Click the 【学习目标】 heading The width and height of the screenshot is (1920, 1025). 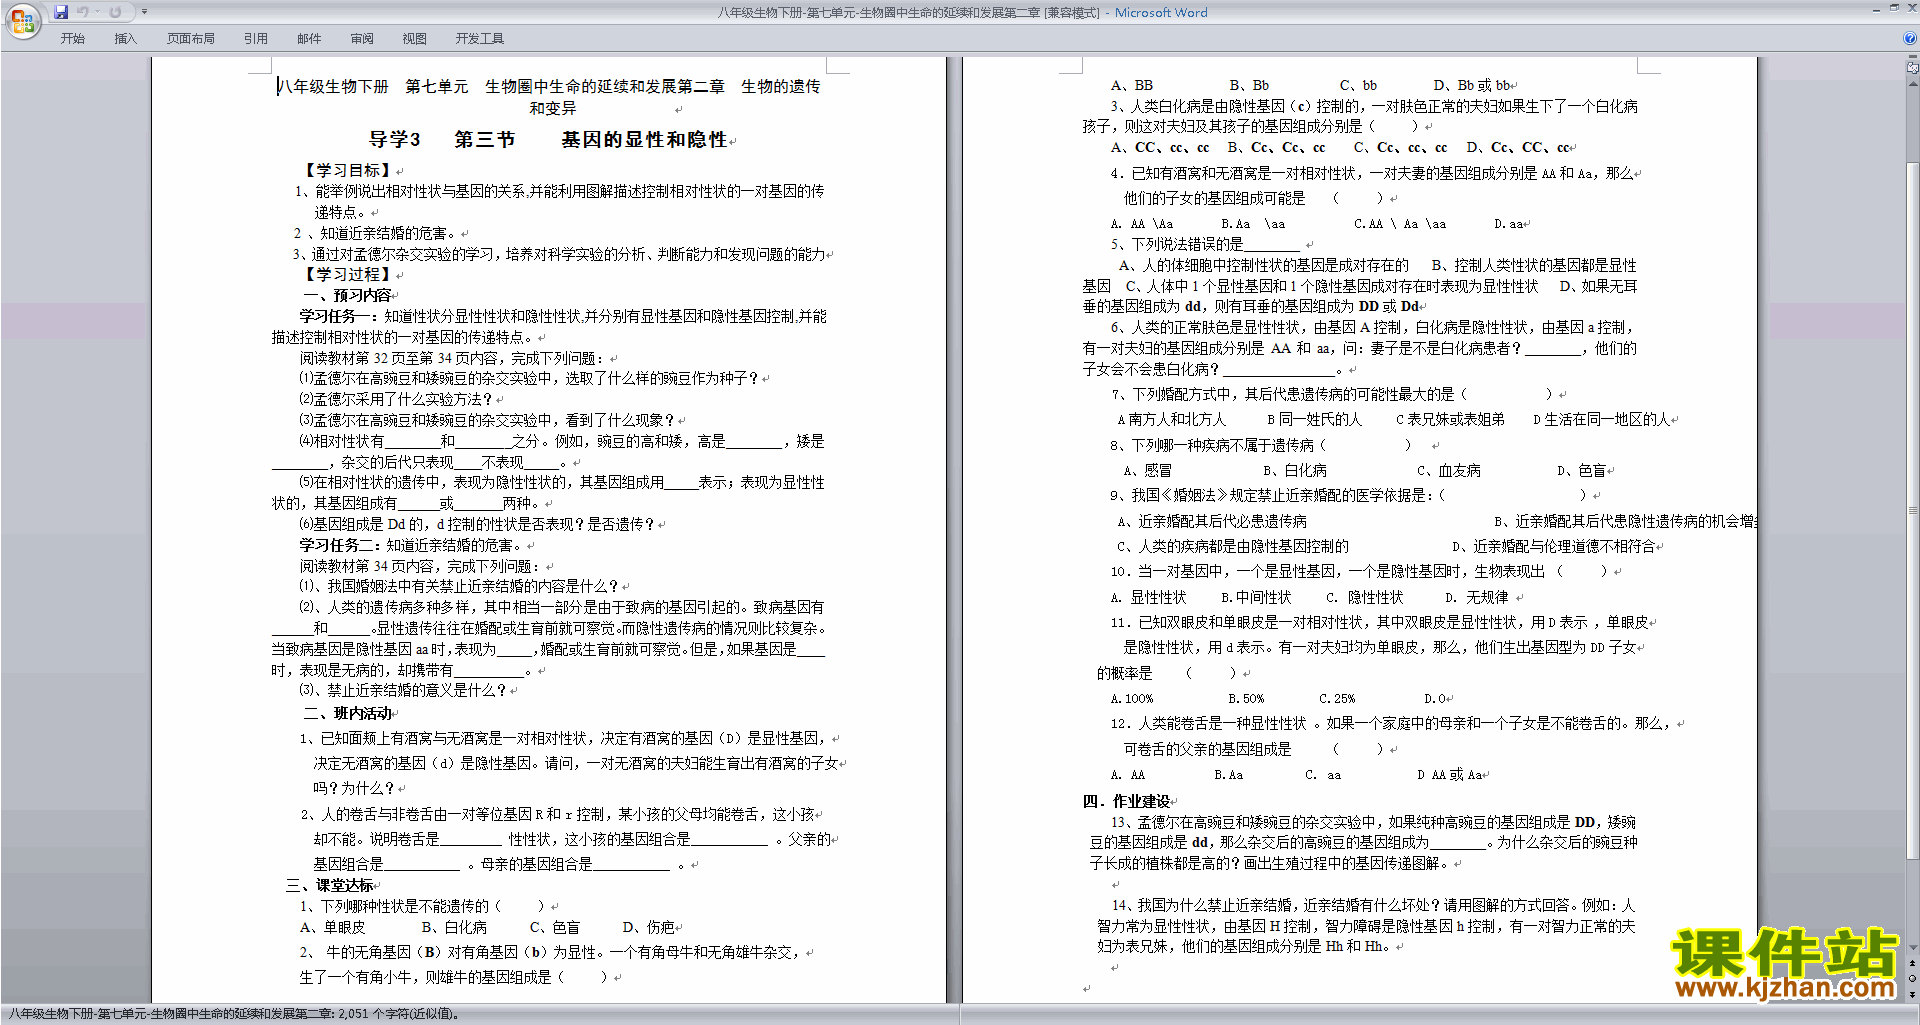tap(349, 171)
